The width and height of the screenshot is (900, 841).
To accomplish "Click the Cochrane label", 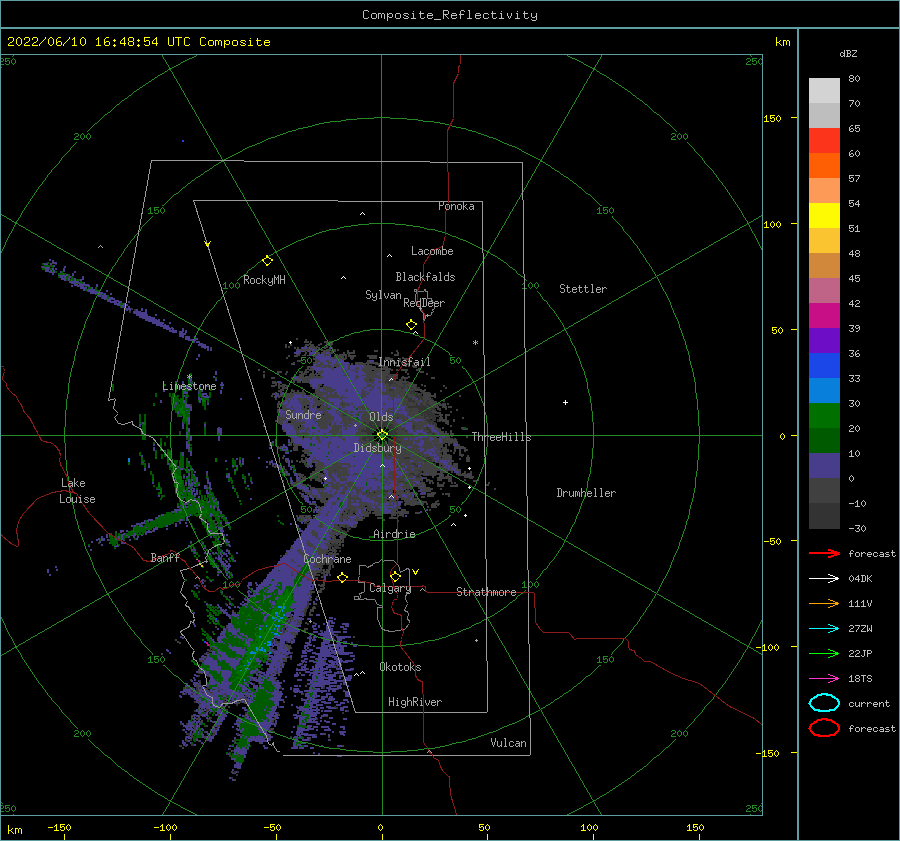I will point(327,559).
